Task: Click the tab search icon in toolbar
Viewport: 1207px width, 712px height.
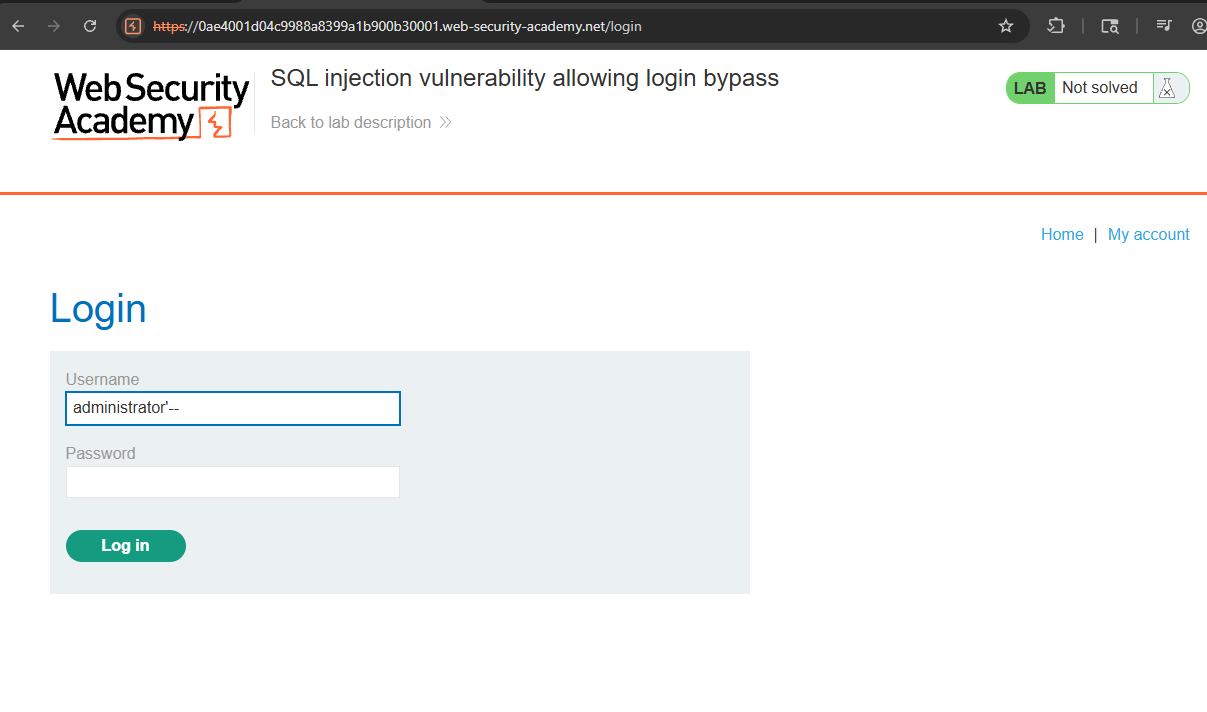Action: [x=1110, y=26]
